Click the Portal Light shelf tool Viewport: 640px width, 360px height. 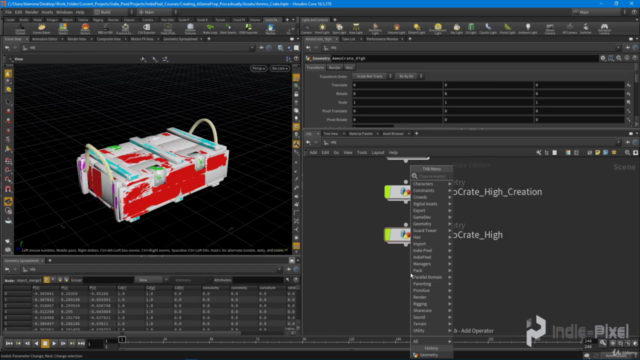[x=507, y=29]
